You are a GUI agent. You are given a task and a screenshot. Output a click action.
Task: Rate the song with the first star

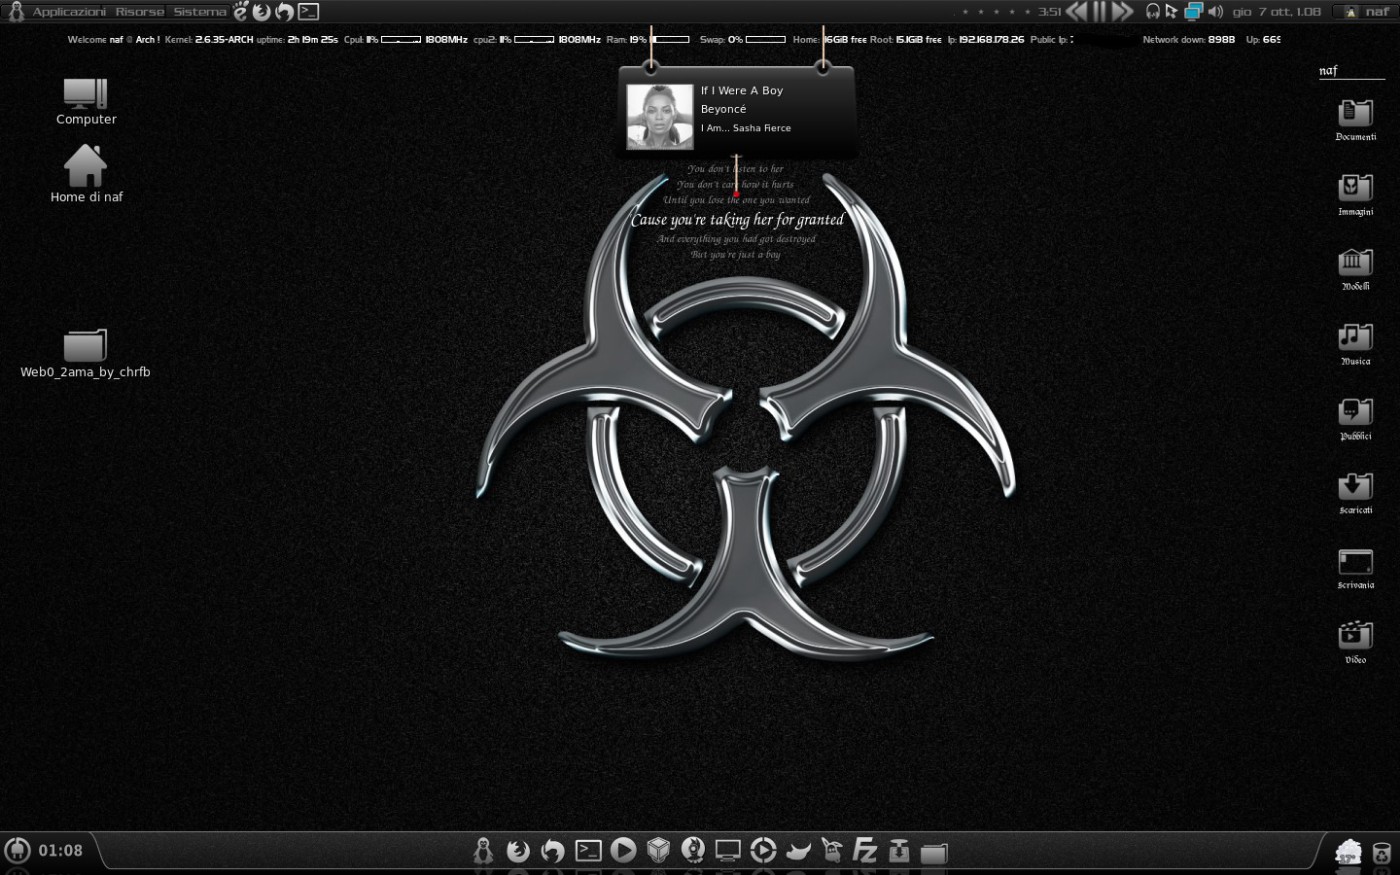coord(965,12)
